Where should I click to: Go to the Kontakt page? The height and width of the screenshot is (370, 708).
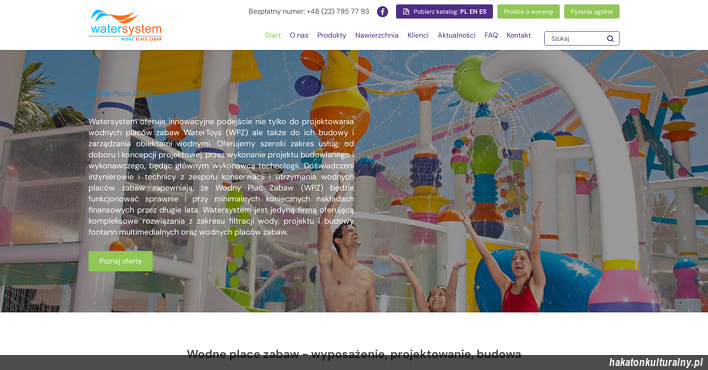coord(518,35)
